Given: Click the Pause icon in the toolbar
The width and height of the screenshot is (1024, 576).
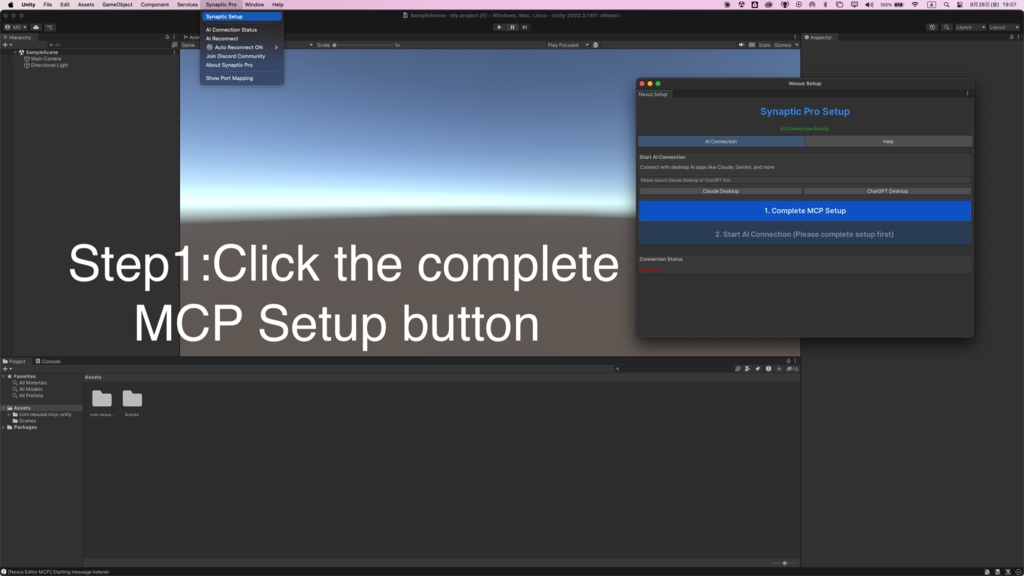Looking at the screenshot, I should click(512, 27).
